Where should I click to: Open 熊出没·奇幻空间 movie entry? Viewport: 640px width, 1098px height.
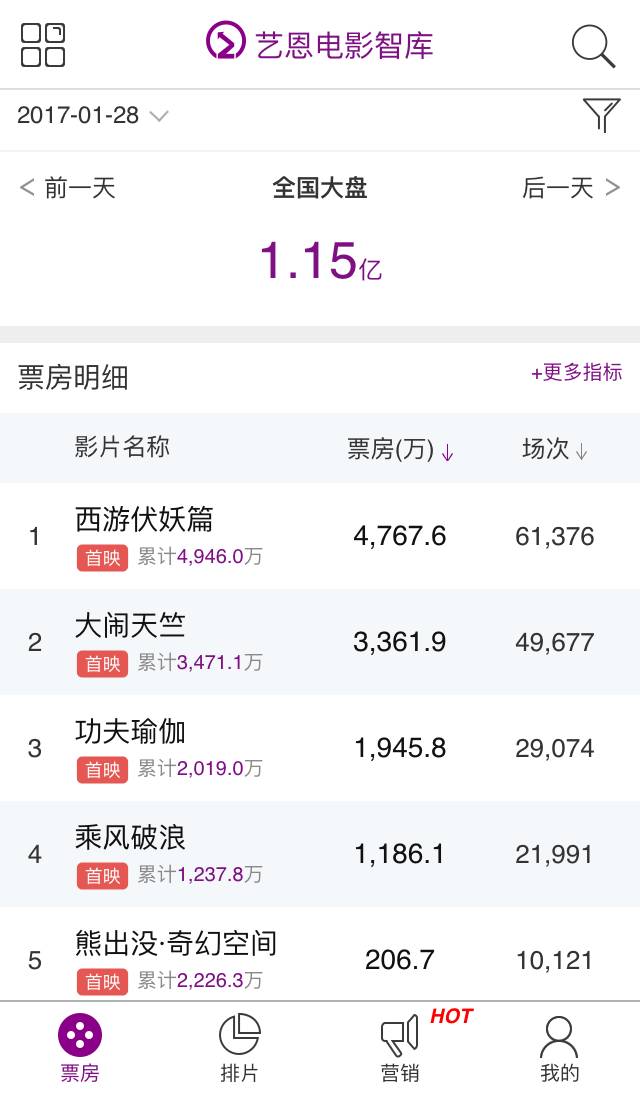tap(176, 943)
